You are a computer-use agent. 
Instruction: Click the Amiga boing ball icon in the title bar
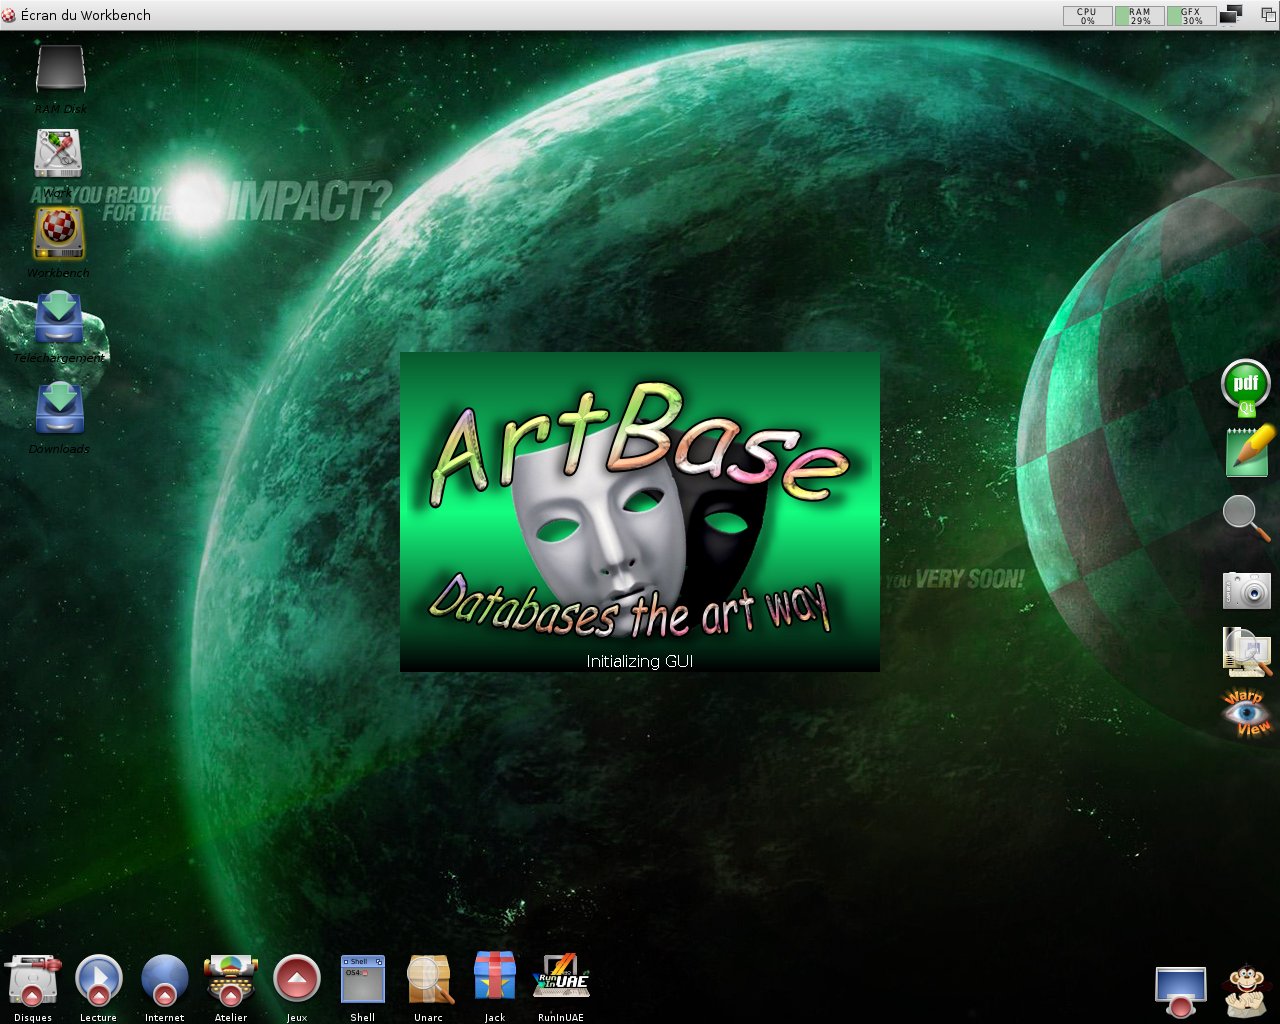coord(9,15)
